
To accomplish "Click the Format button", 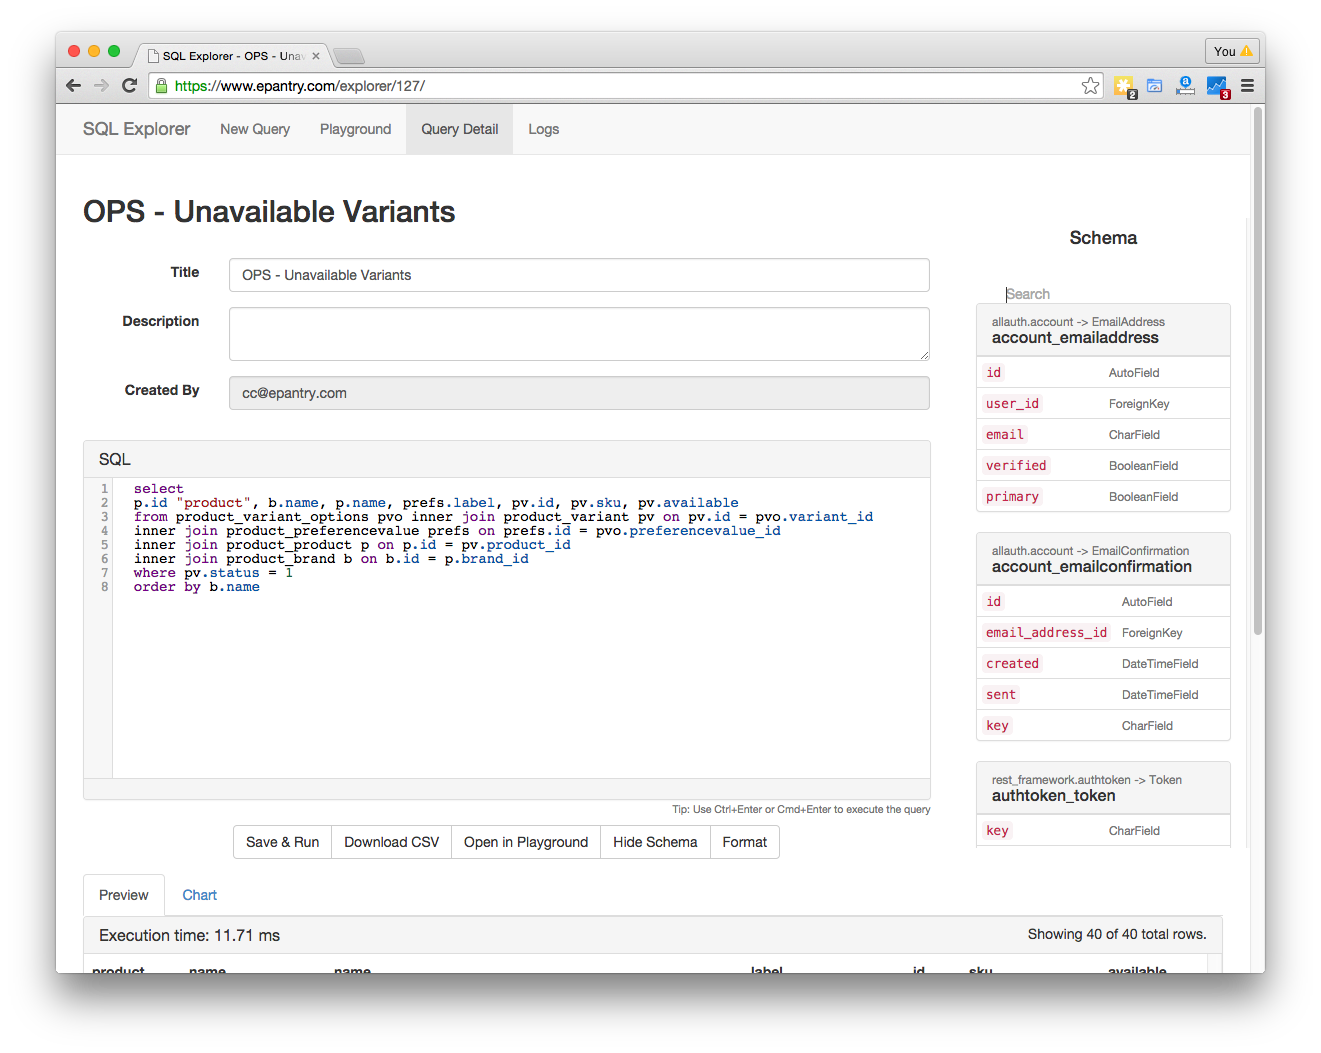I will [x=745, y=842].
